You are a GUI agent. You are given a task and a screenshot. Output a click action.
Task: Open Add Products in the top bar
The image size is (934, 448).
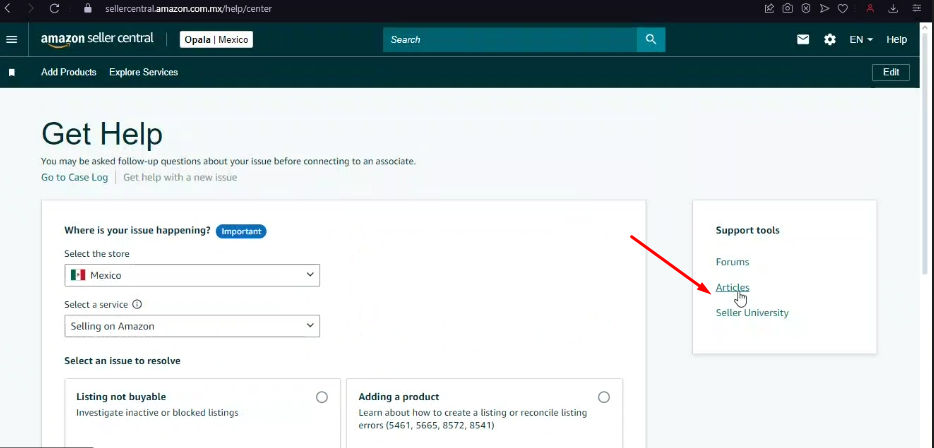coord(69,72)
